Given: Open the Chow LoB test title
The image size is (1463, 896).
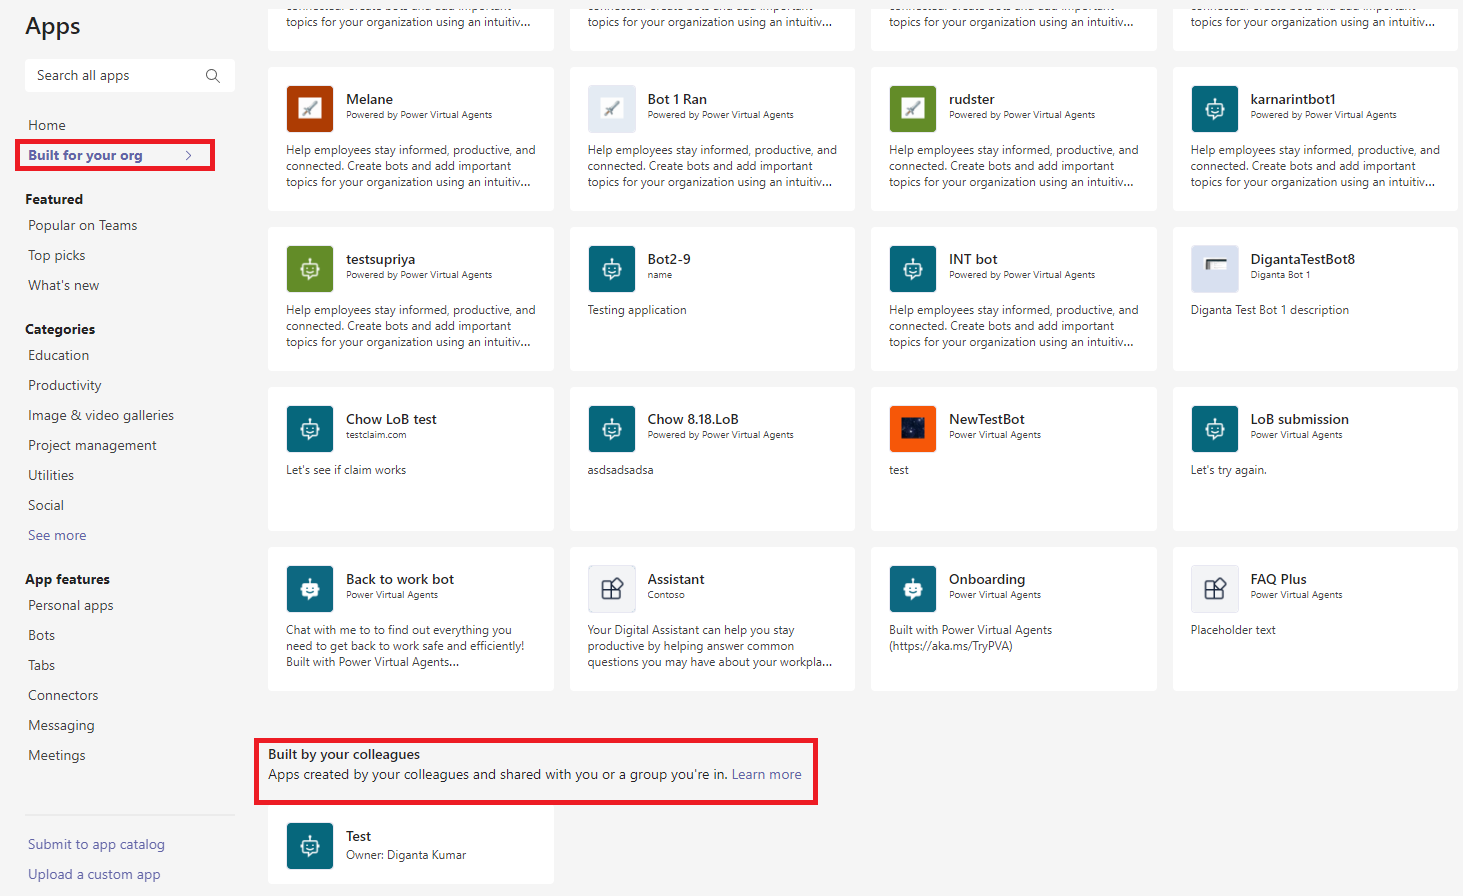Looking at the screenshot, I should click(x=391, y=419).
